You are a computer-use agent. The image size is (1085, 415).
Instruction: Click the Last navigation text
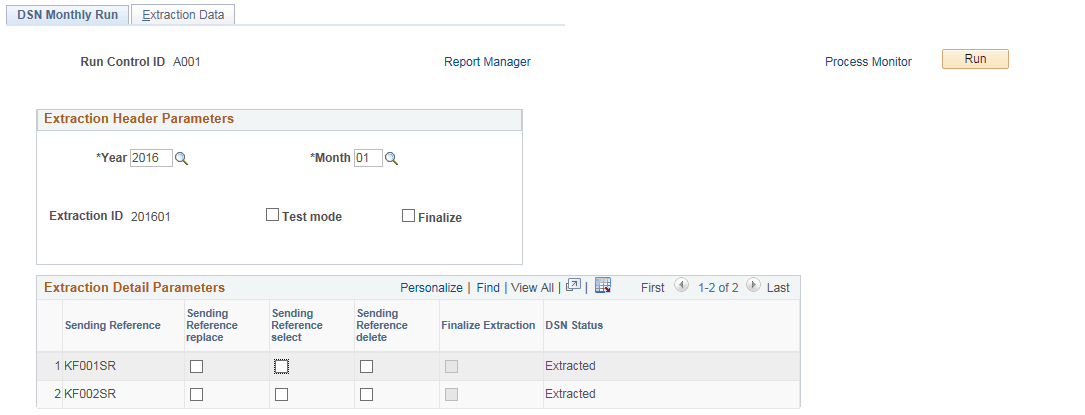point(778,288)
